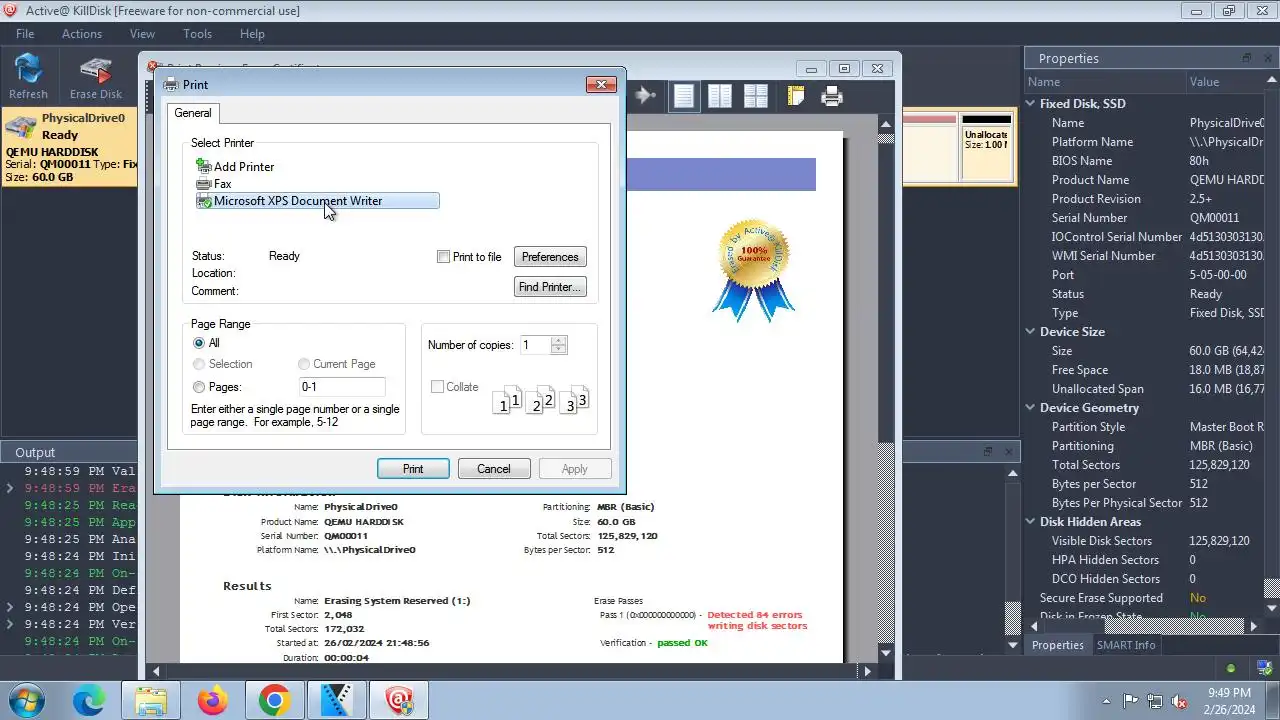
Task: Enable Print to file checkbox
Action: (443, 257)
